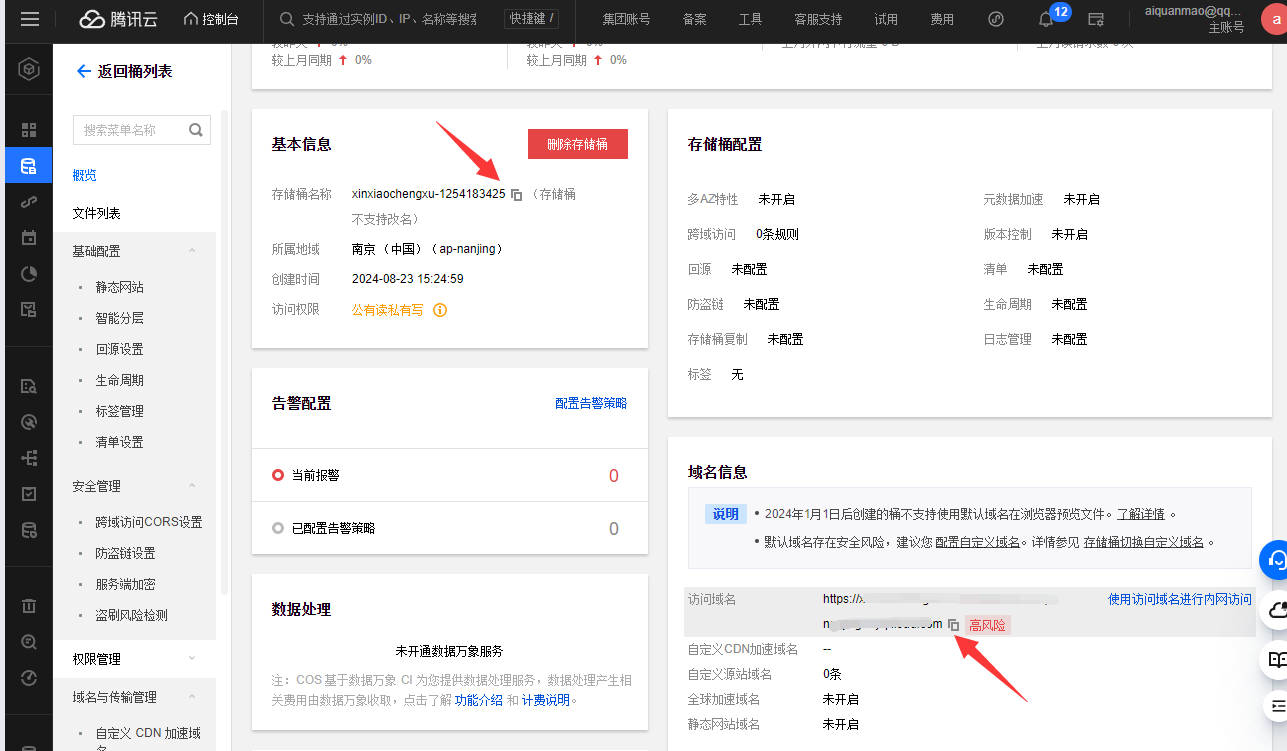Select 跨域访问CORS设置 menu item

(x=149, y=522)
